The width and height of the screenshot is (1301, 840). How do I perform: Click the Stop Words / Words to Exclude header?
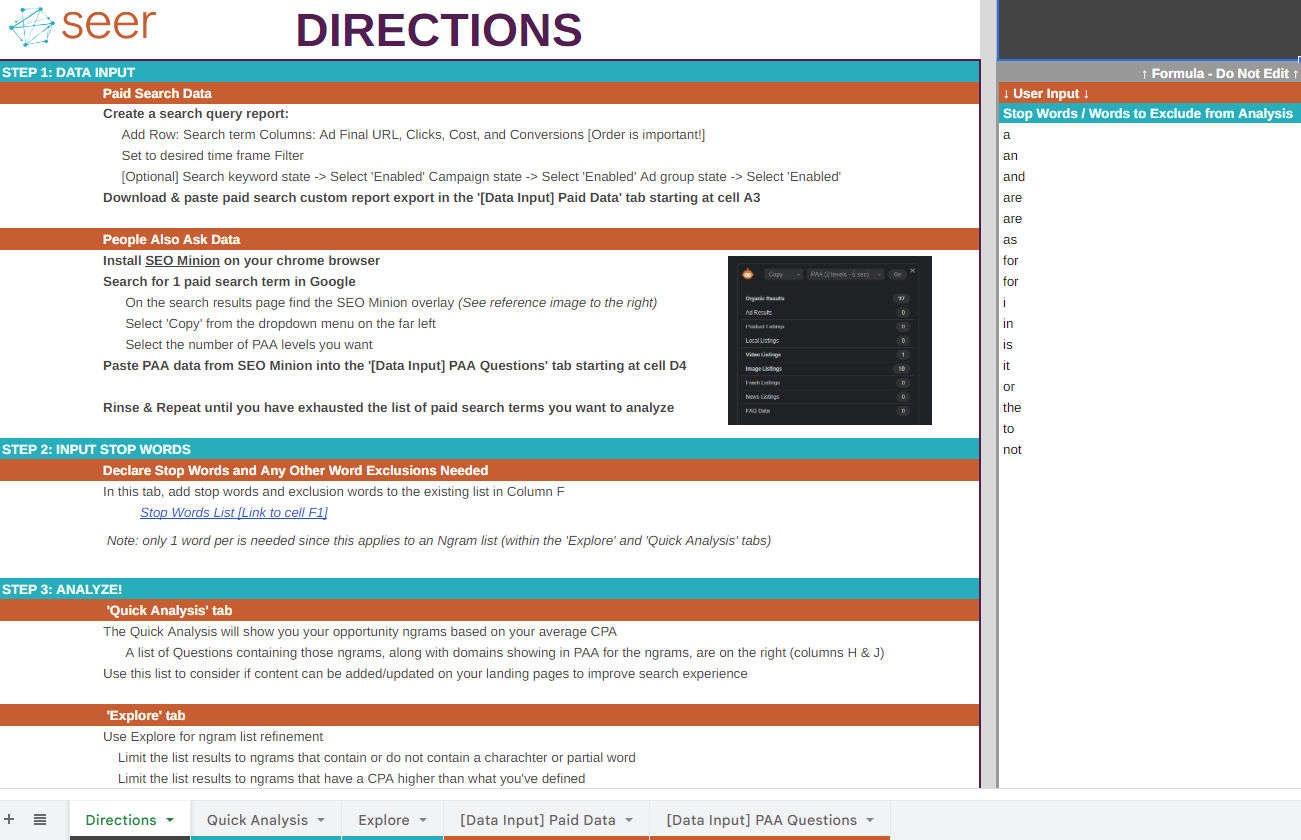[x=1147, y=114]
